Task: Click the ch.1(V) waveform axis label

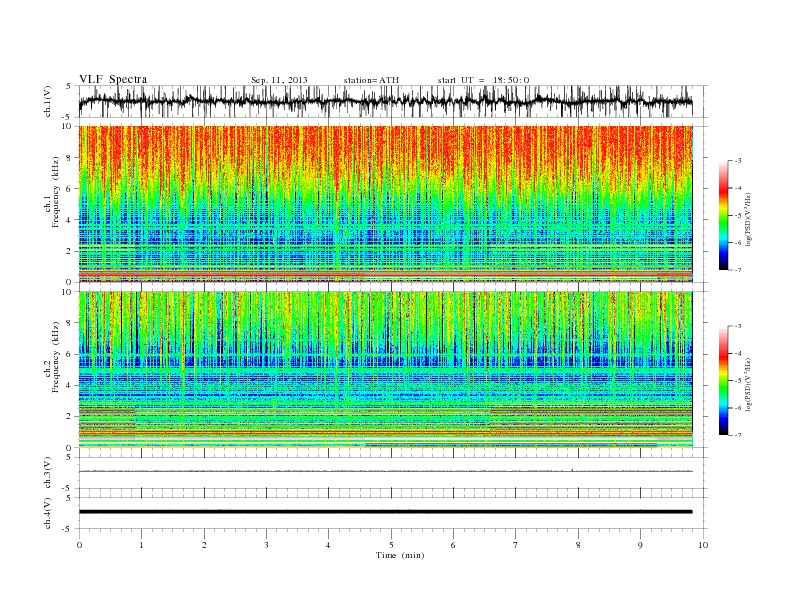Action: 48,101
